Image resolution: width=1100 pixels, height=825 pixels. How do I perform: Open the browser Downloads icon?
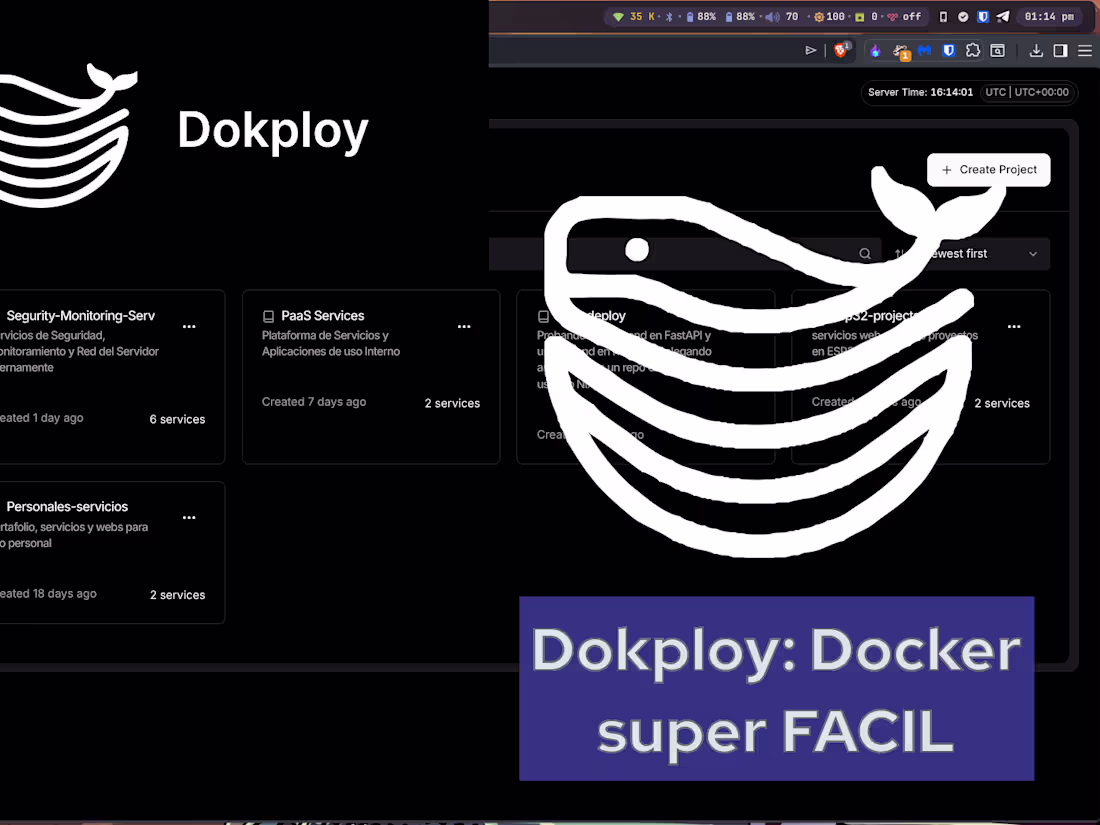coord(1035,50)
